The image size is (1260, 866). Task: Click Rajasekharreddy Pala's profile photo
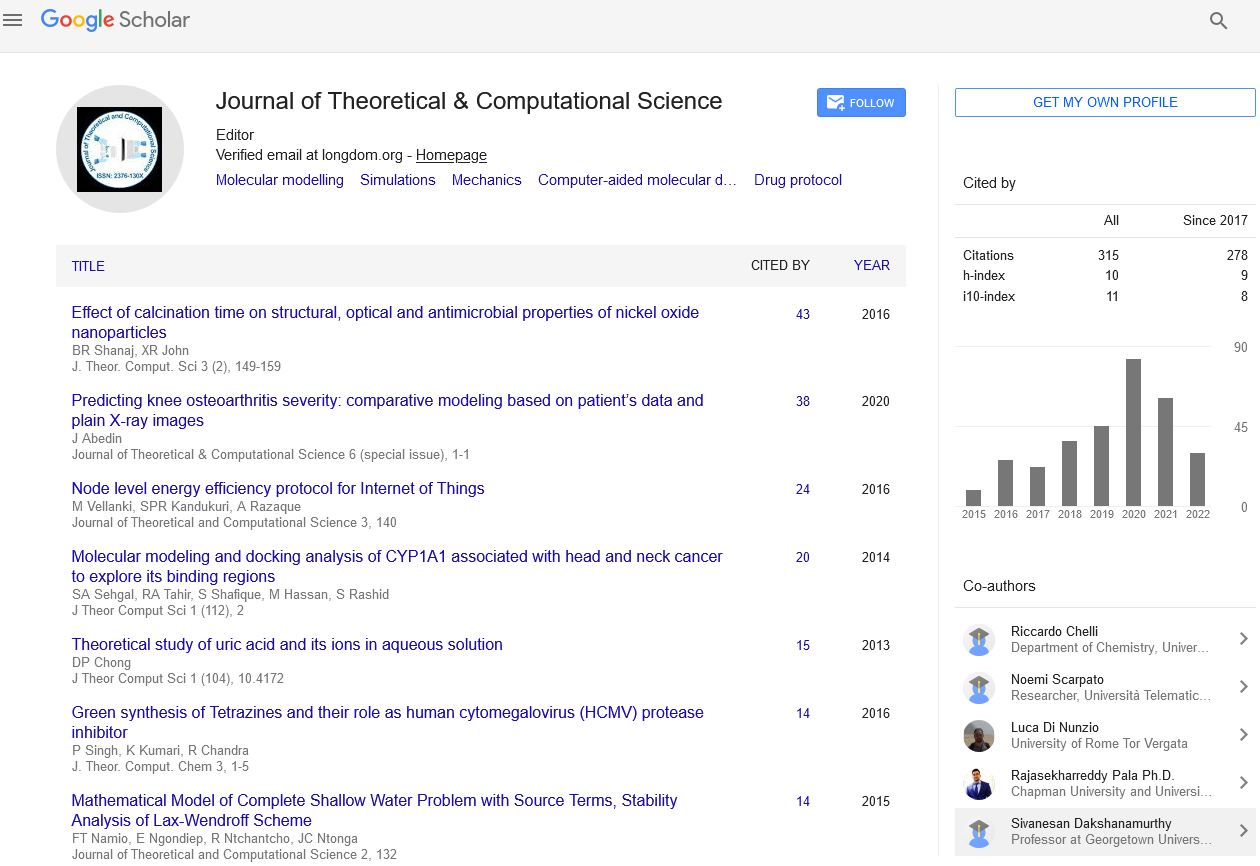pos(979,784)
